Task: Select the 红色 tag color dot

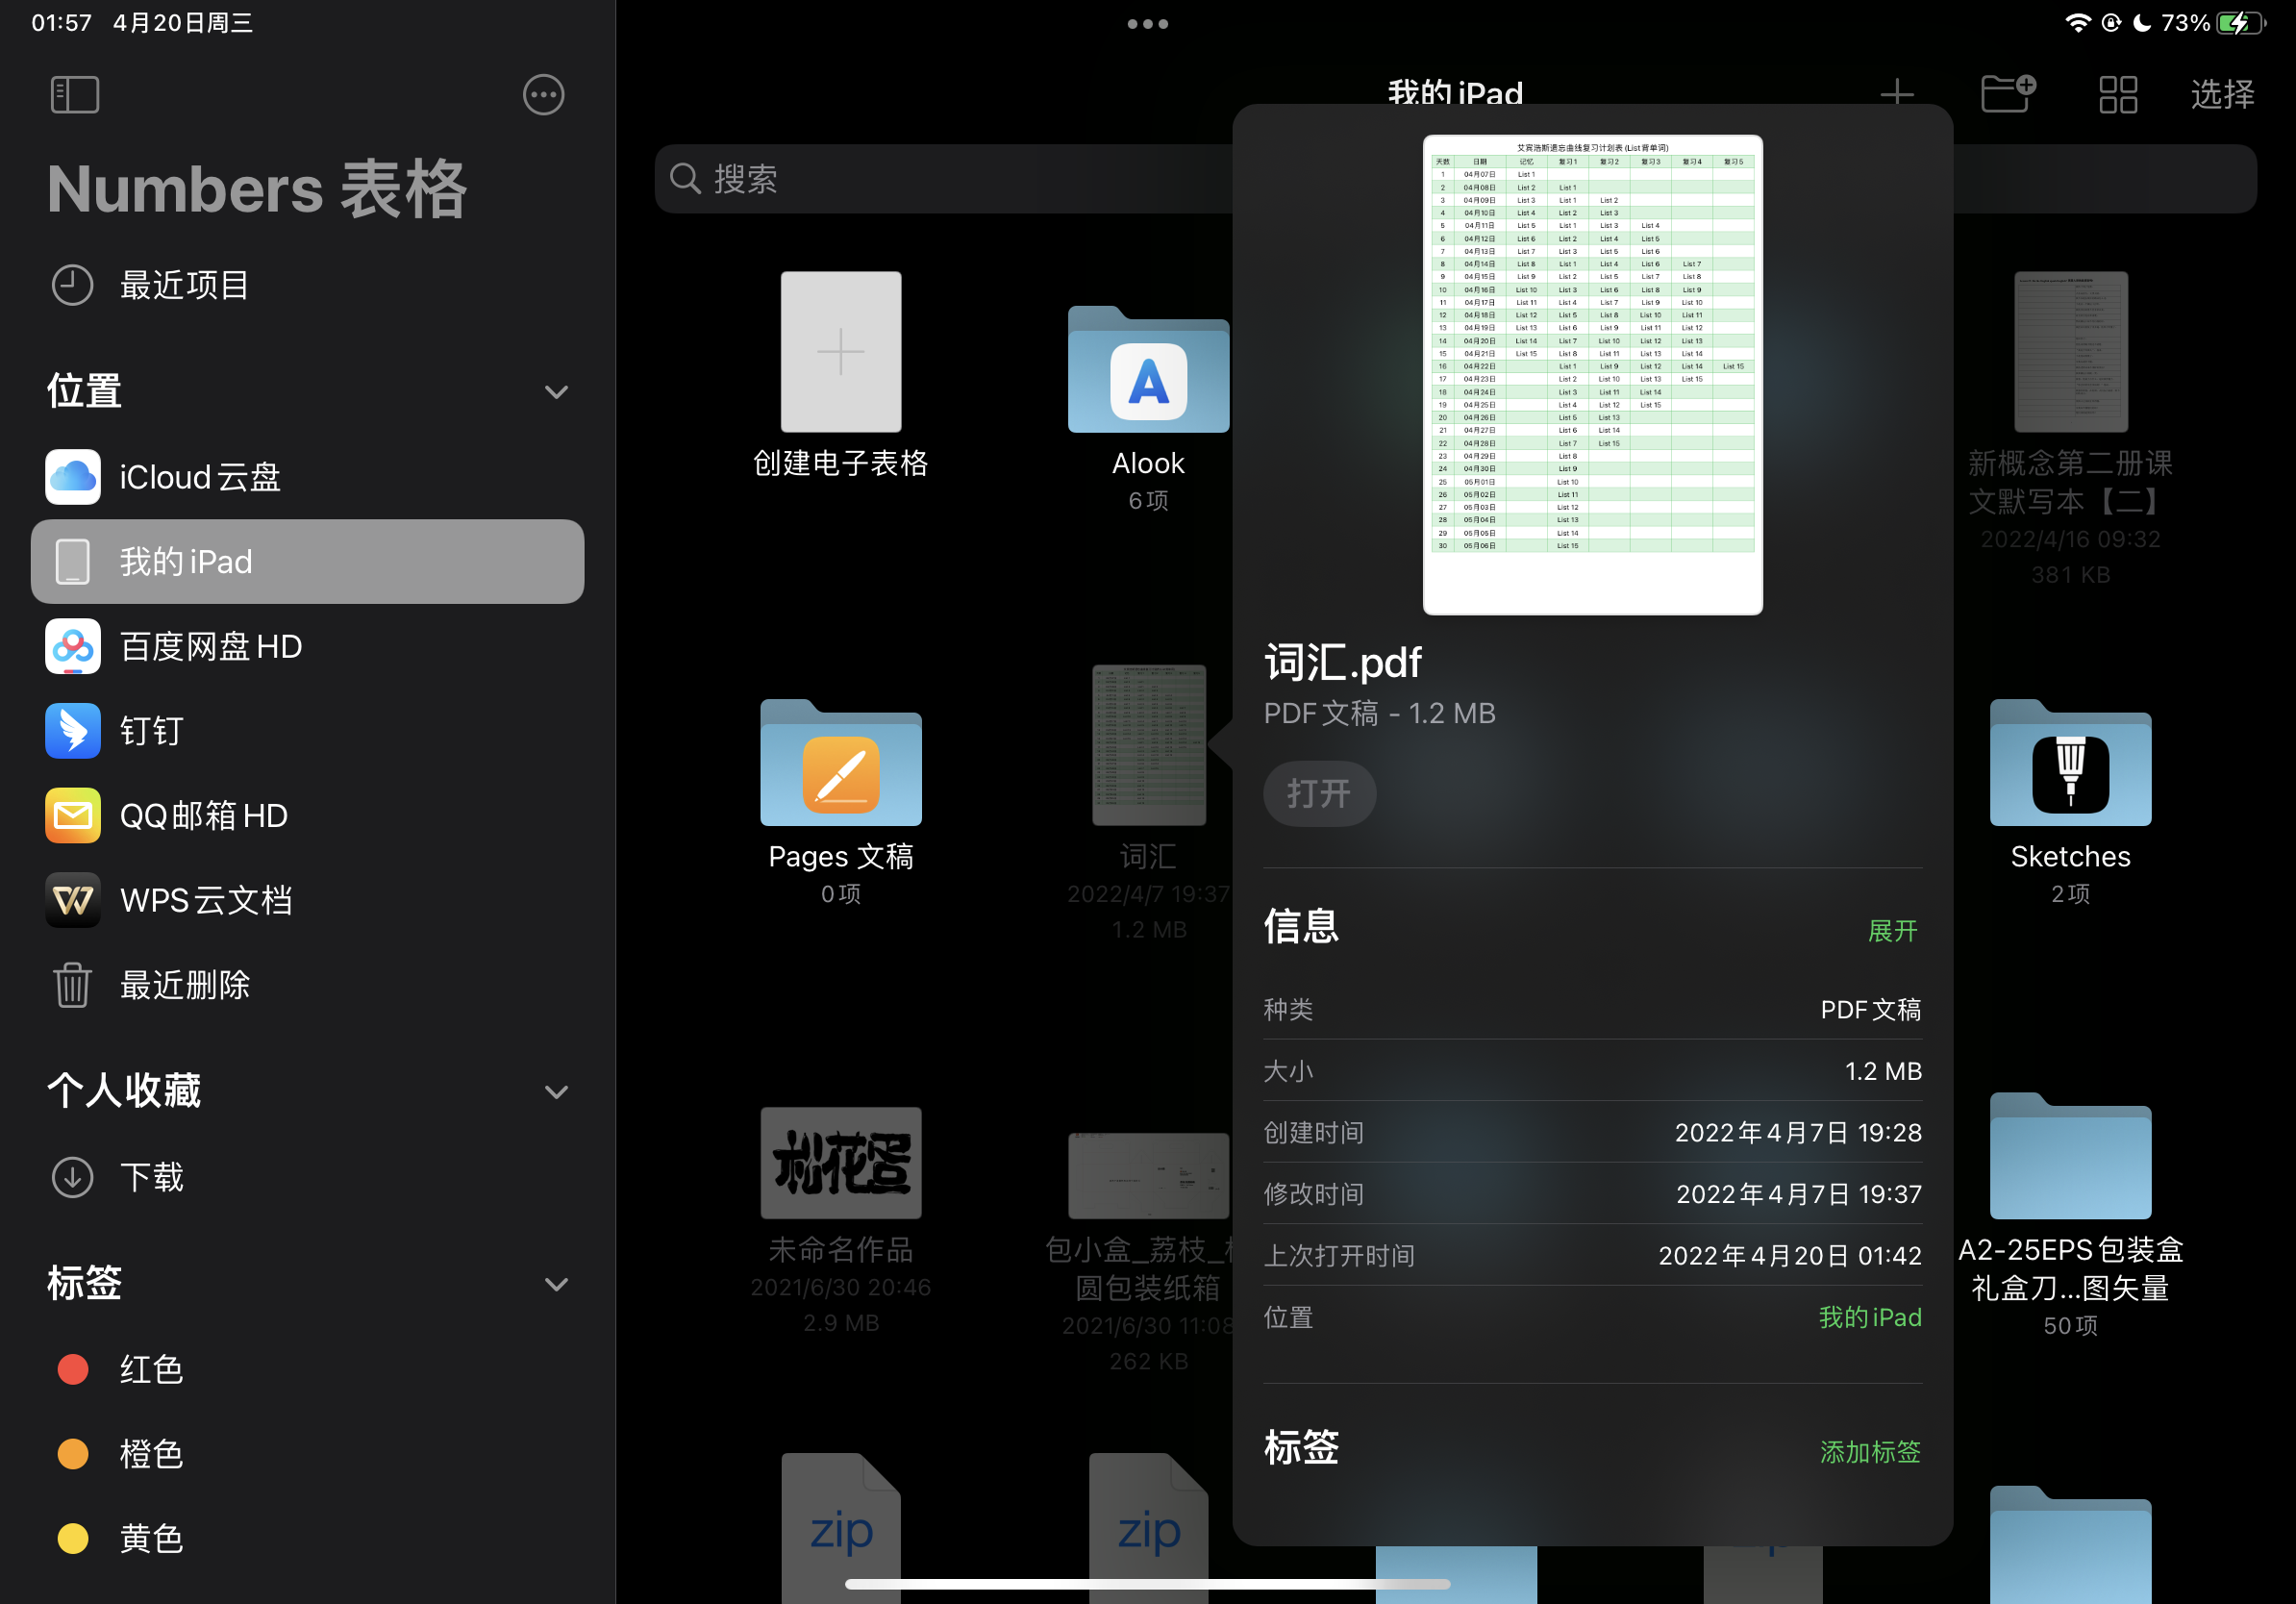Action: pyautogui.click(x=73, y=1368)
